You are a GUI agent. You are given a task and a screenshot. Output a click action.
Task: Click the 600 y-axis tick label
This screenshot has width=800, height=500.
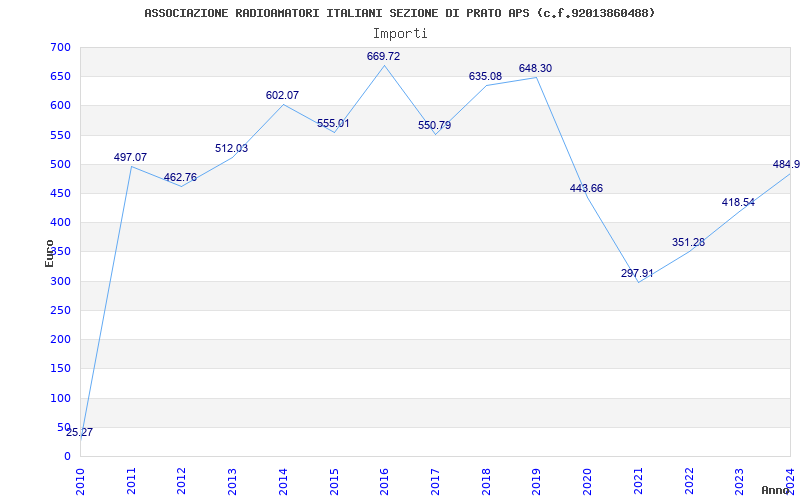point(61,106)
